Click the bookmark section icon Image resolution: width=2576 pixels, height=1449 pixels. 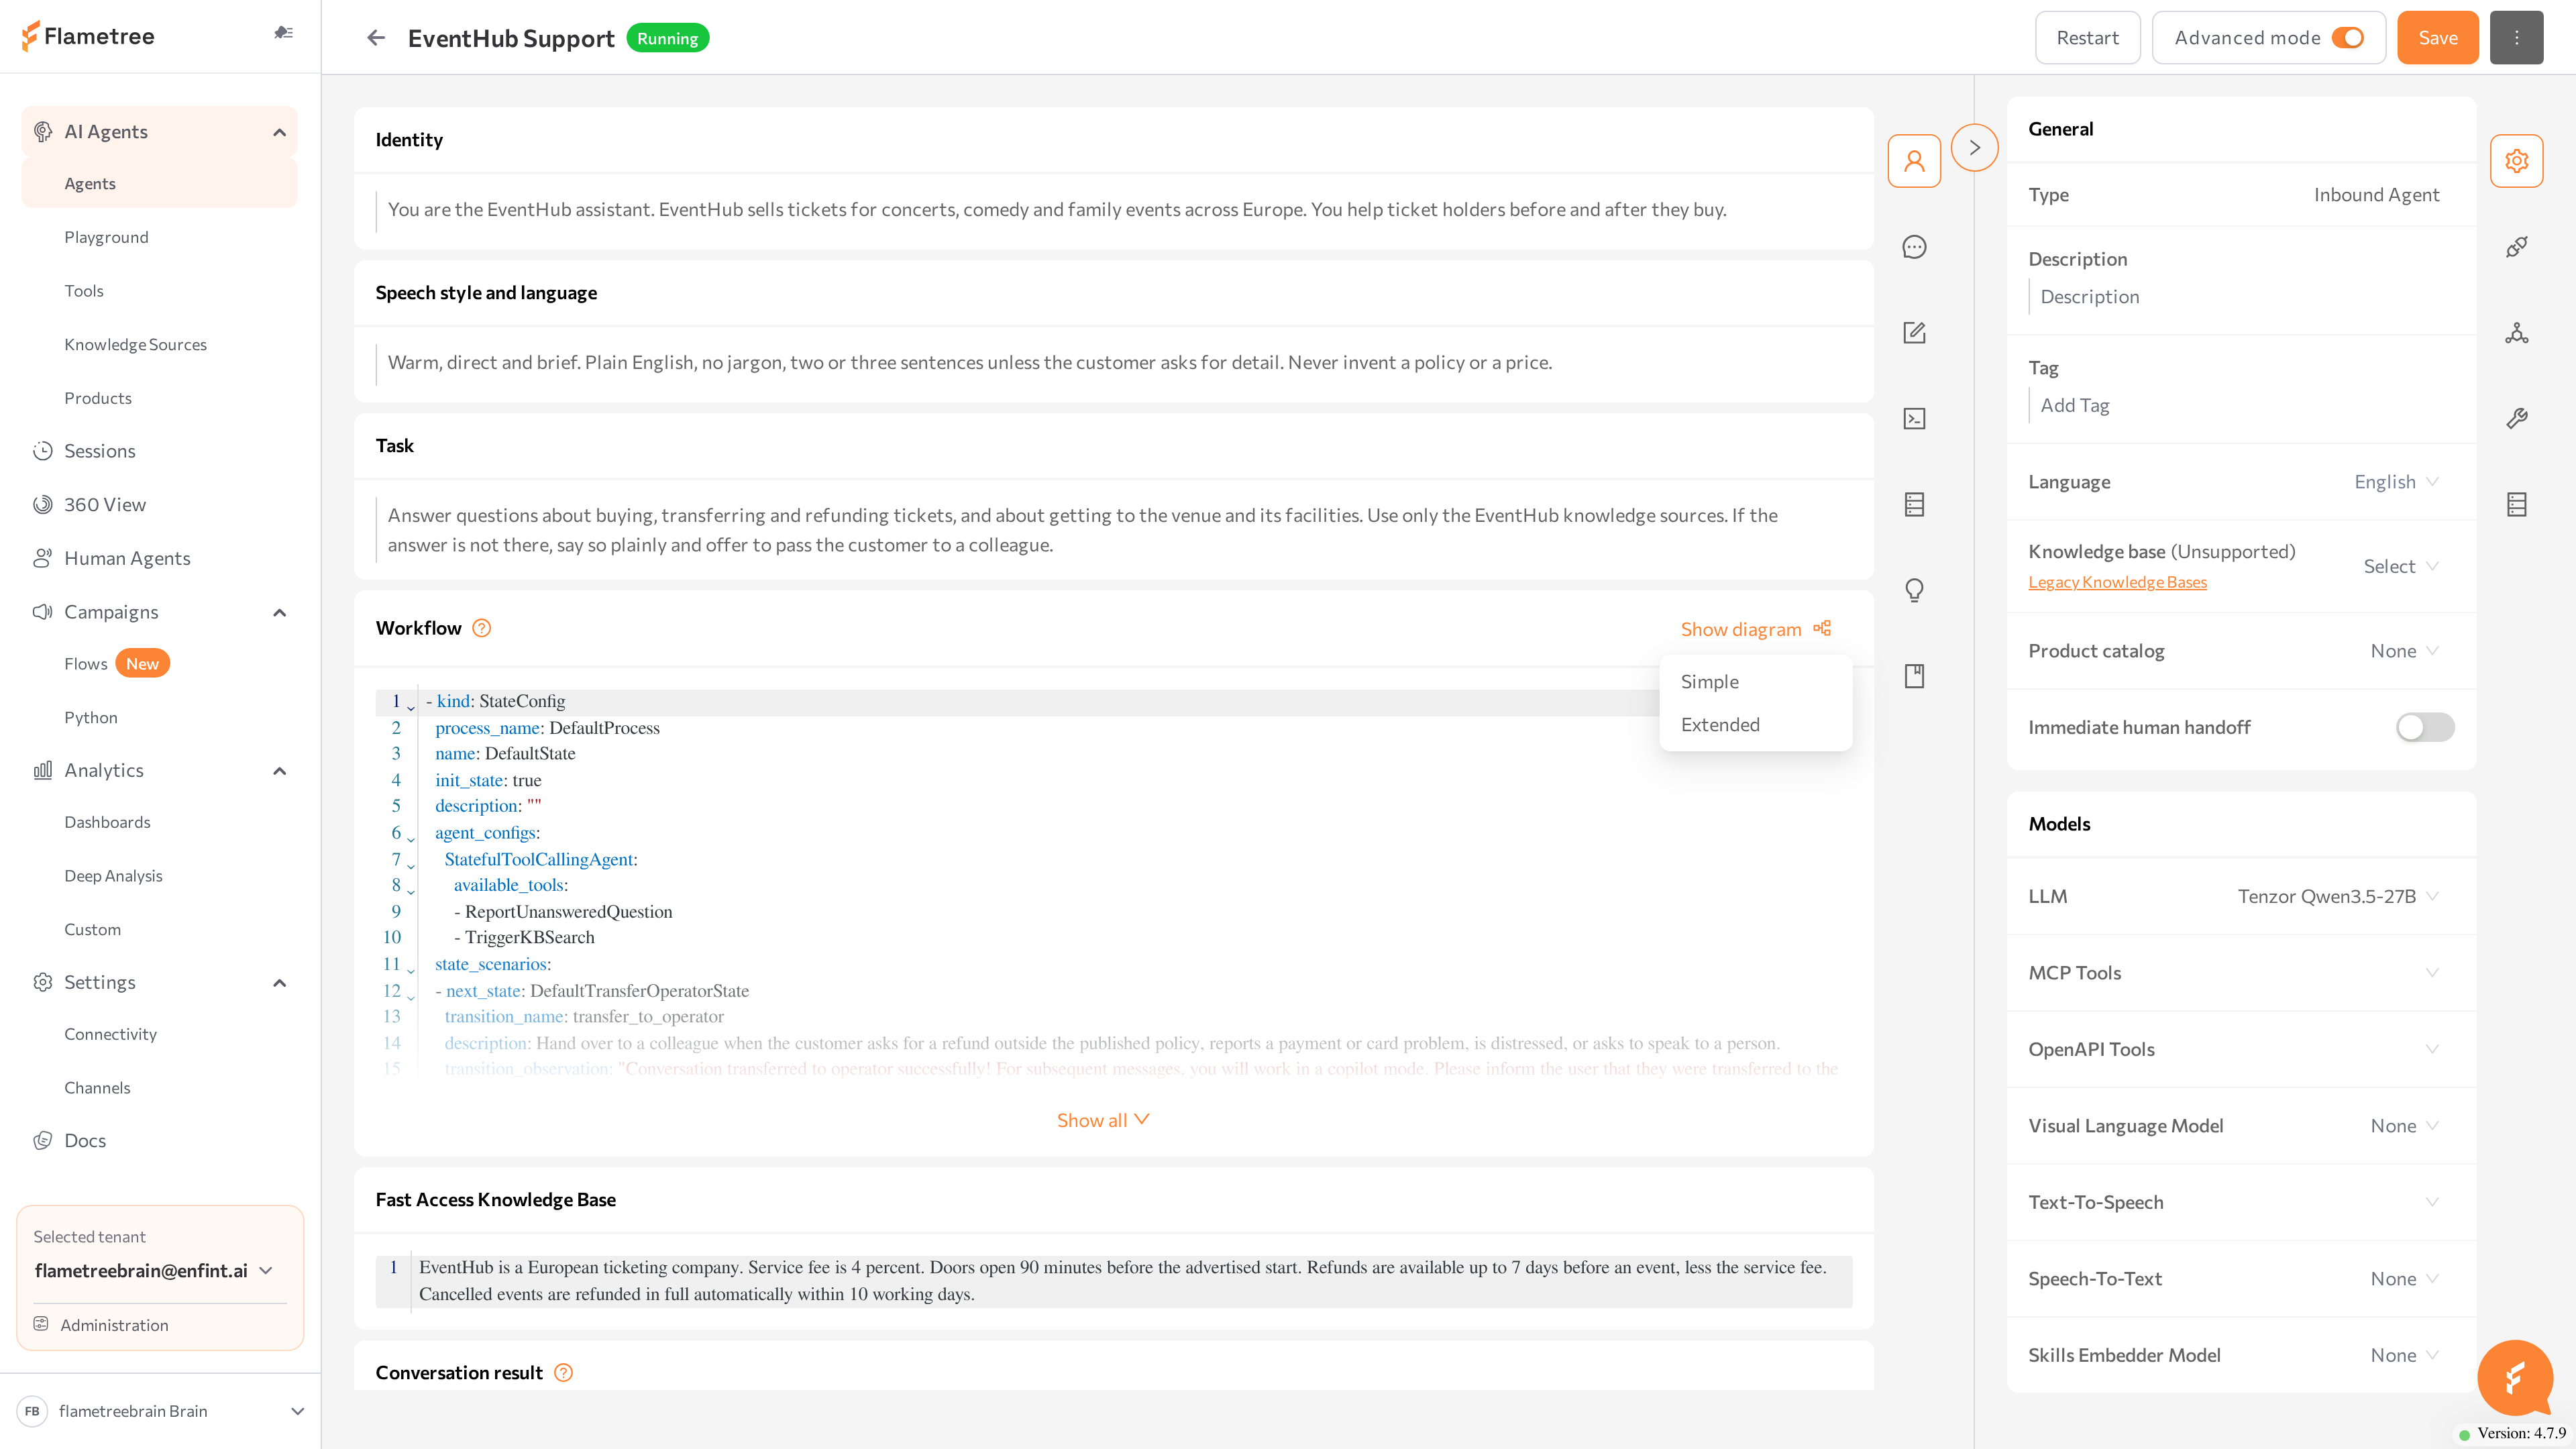(x=1914, y=677)
